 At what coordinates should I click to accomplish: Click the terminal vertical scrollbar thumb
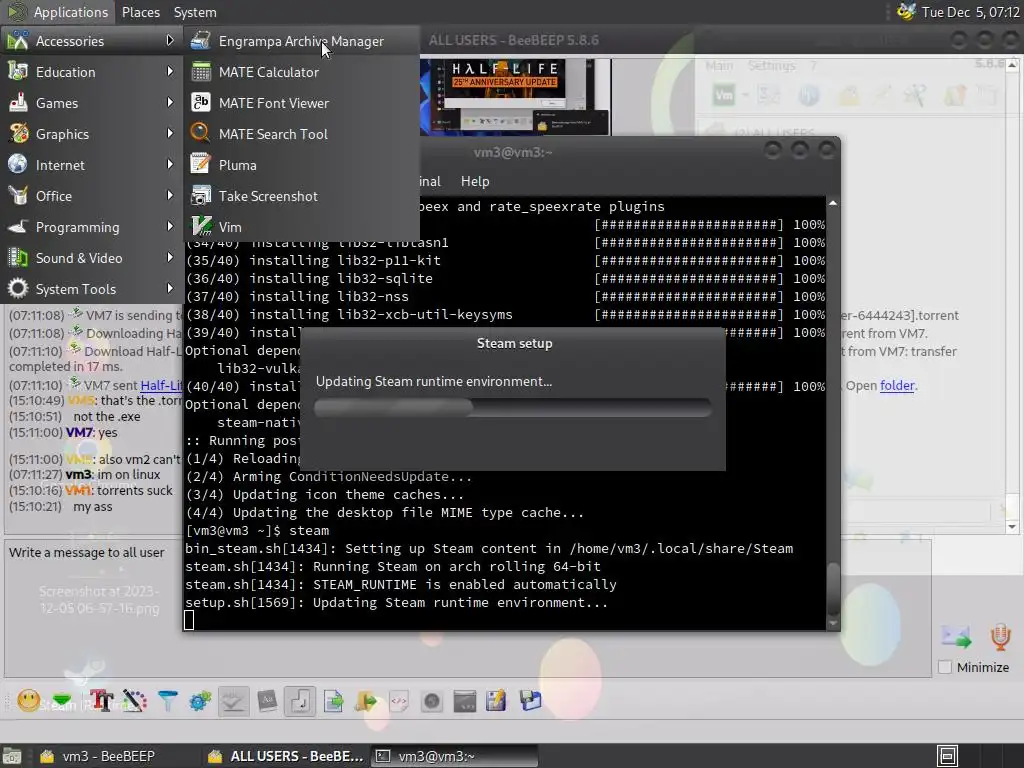point(833,588)
